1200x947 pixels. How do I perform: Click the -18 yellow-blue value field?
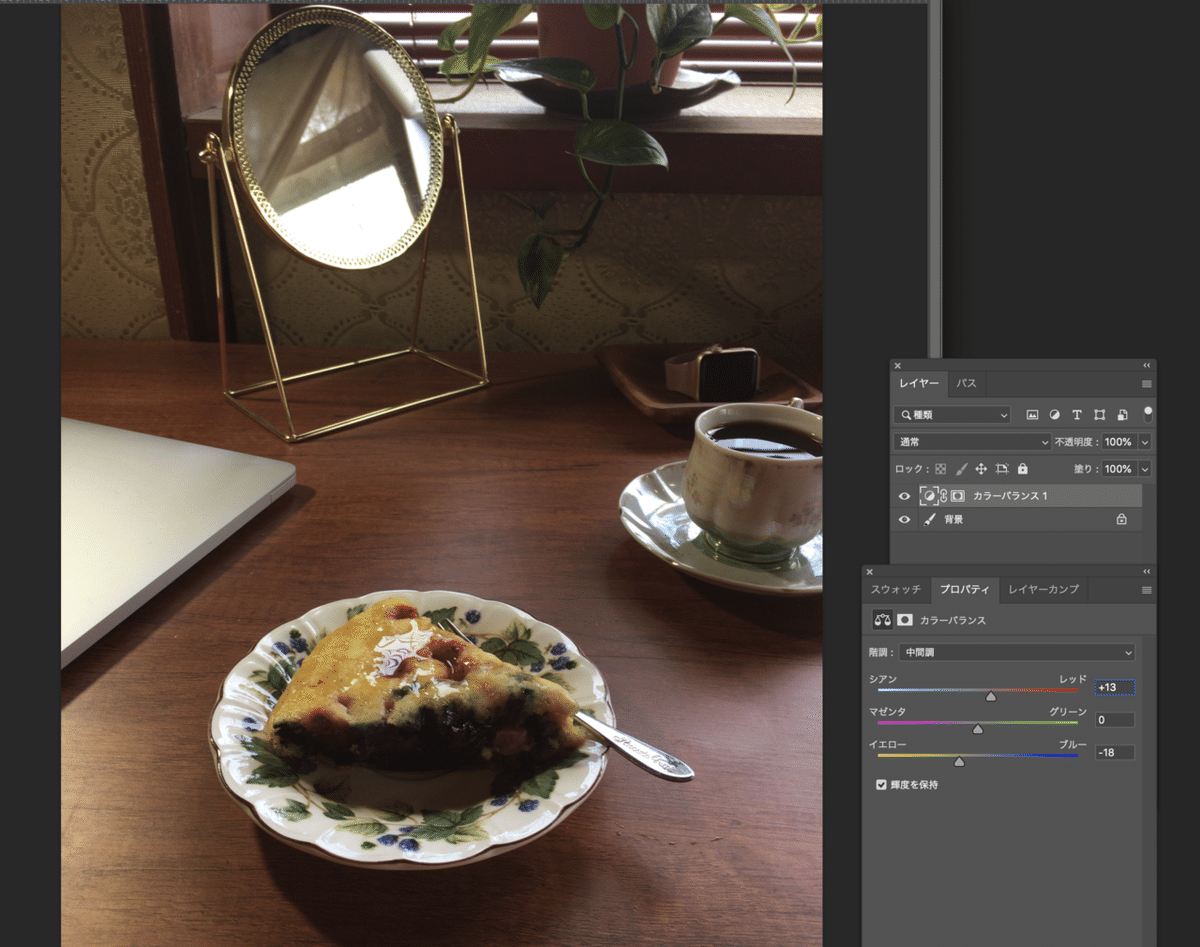[x=1115, y=752]
